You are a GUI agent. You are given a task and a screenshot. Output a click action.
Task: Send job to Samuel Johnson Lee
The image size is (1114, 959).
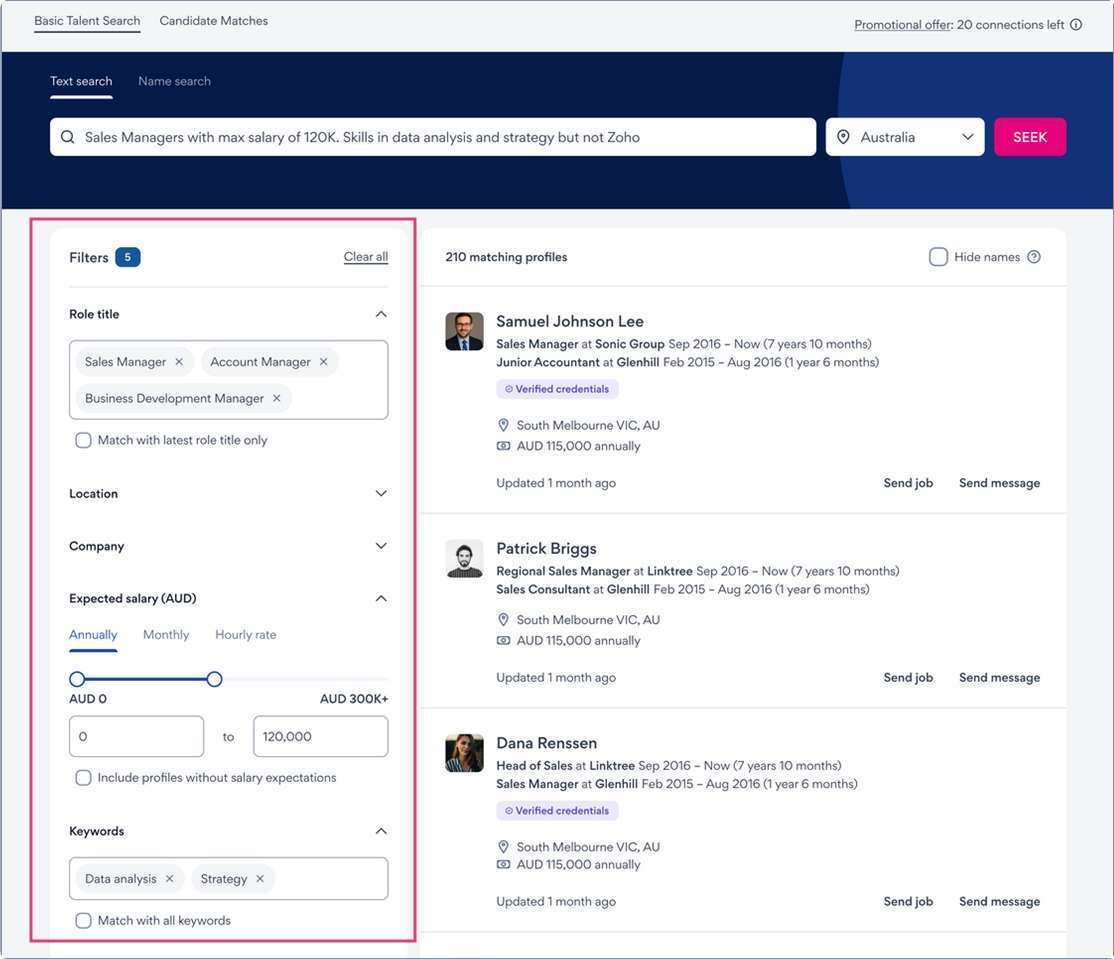(908, 483)
